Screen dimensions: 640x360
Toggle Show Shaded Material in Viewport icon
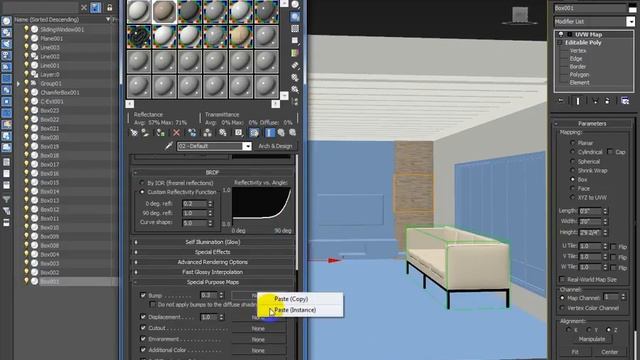tap(254, 133)
